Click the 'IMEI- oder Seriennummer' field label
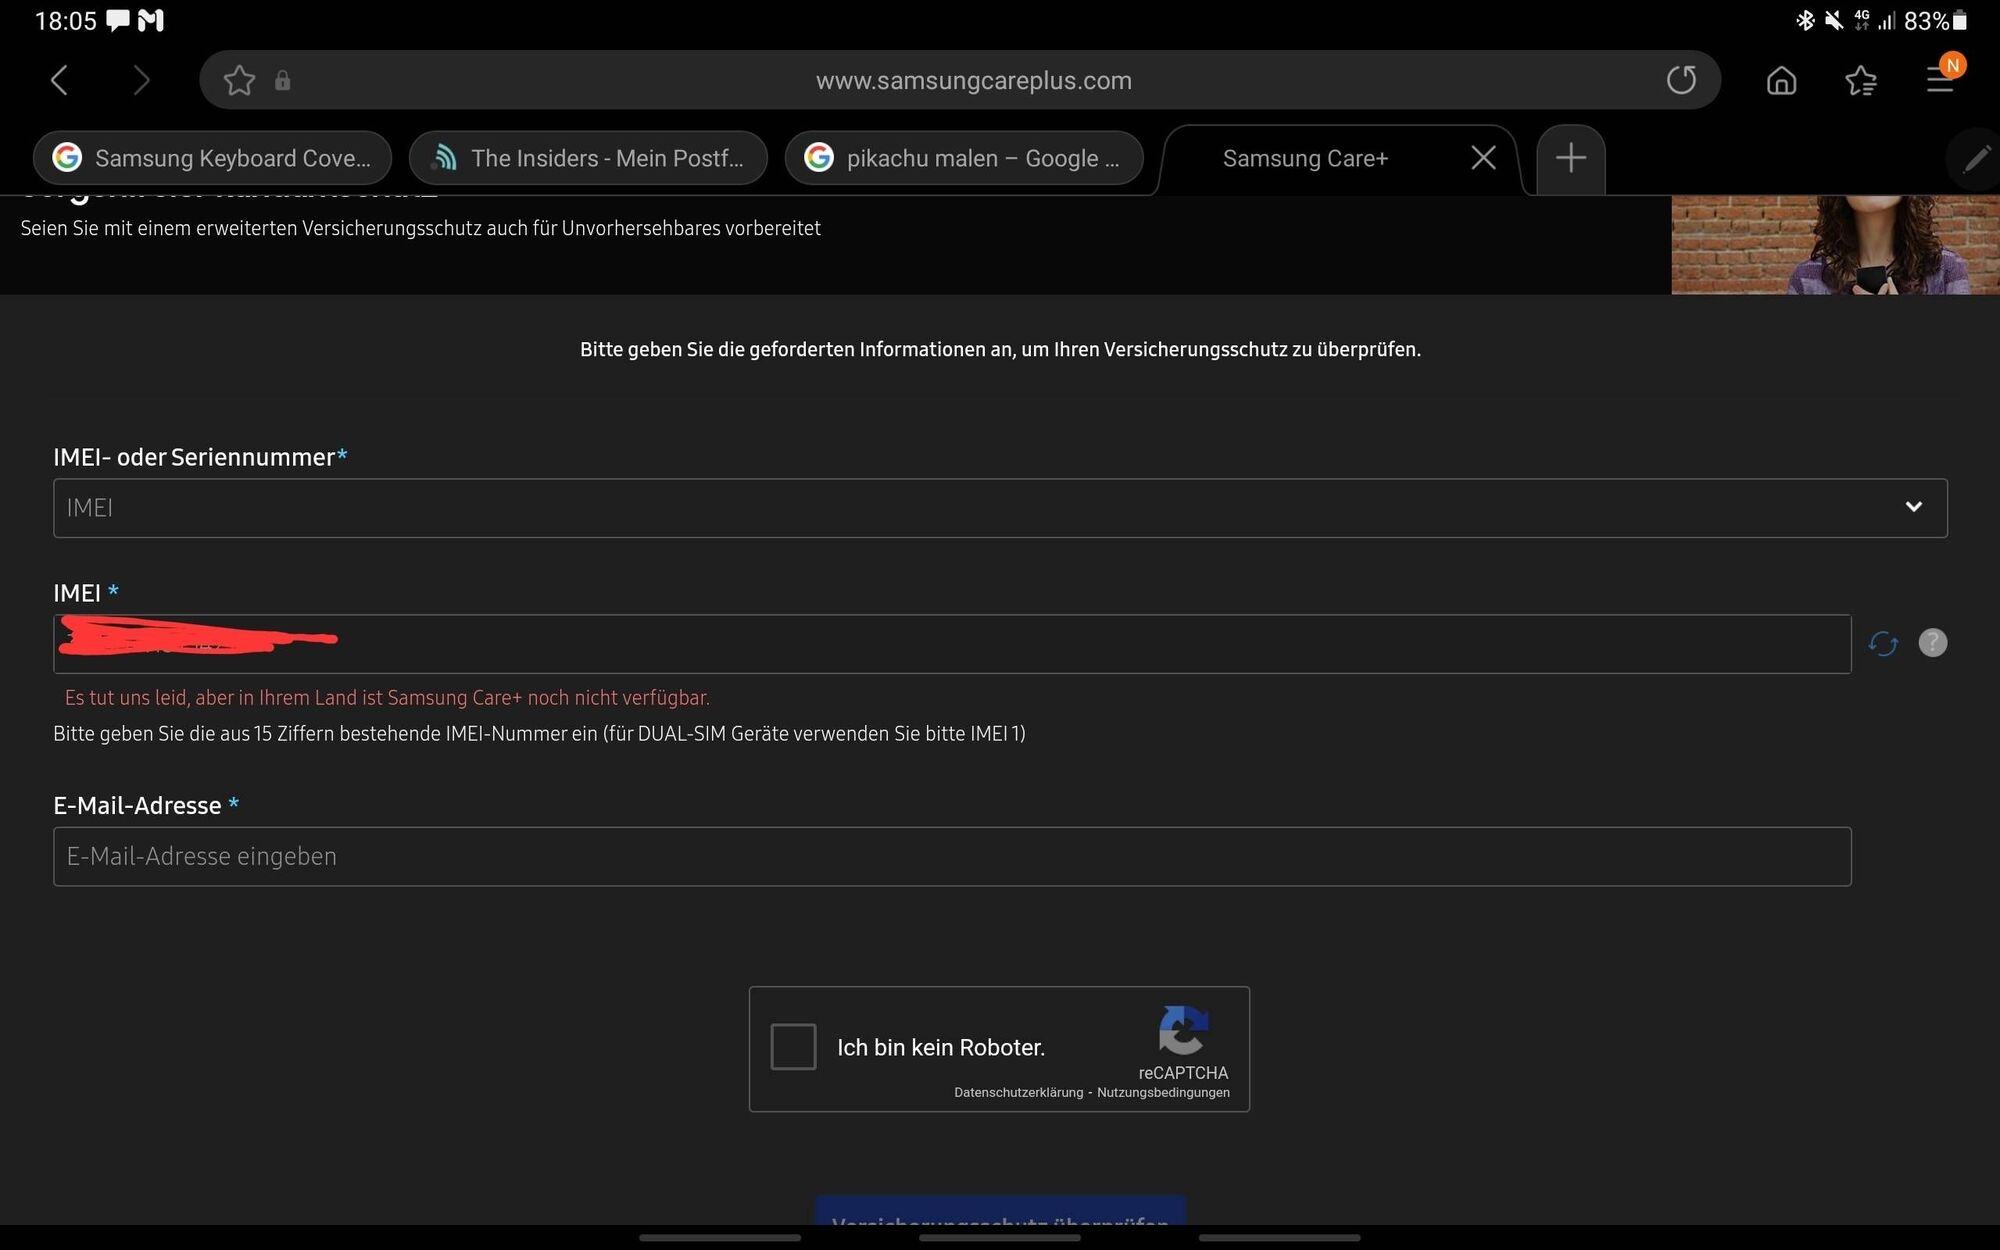Screen dimensions: 2000x1250 click(x=194, y=457)
